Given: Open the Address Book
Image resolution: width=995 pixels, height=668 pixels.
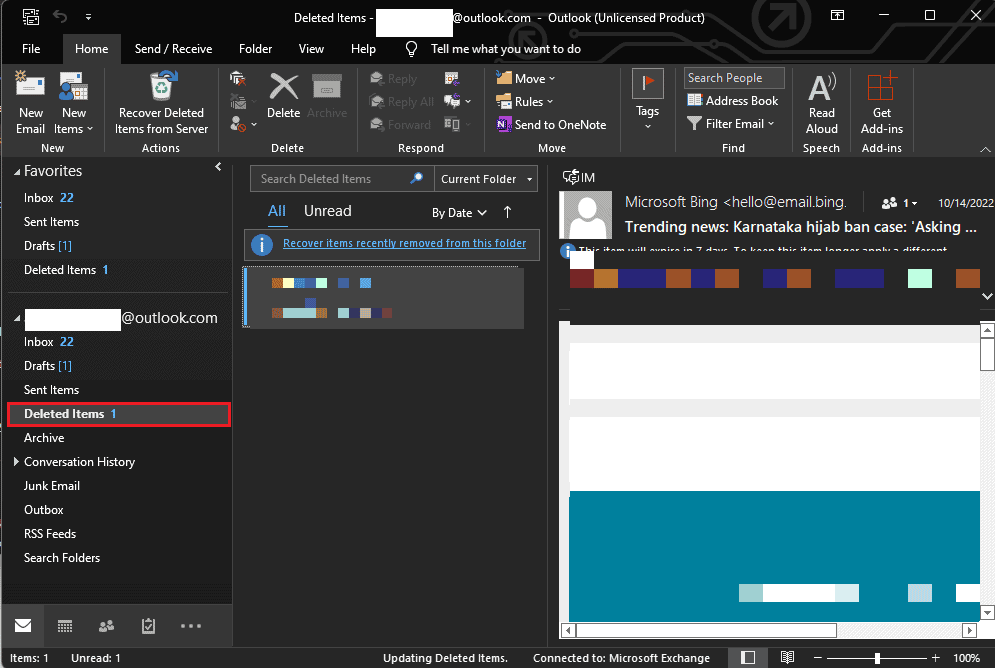Looking at the screenshot, I should (x=733, y=101).
